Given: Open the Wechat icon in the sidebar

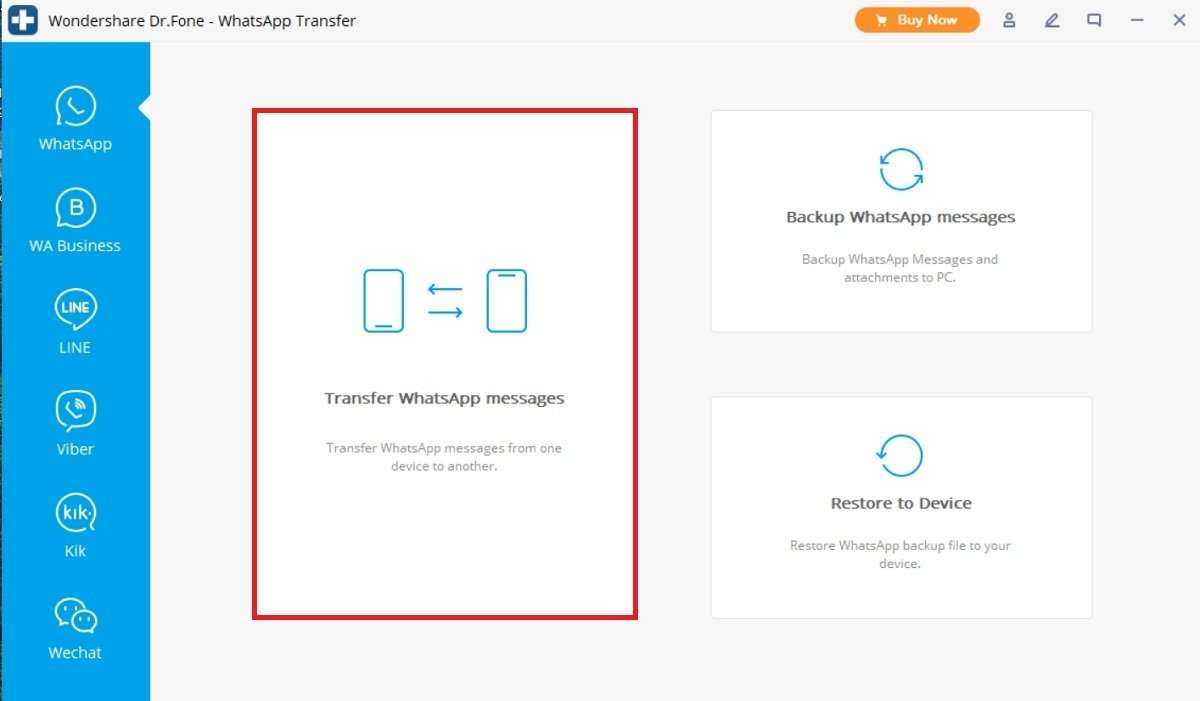Looking at the screenshot, I should [x=75, y=615].
